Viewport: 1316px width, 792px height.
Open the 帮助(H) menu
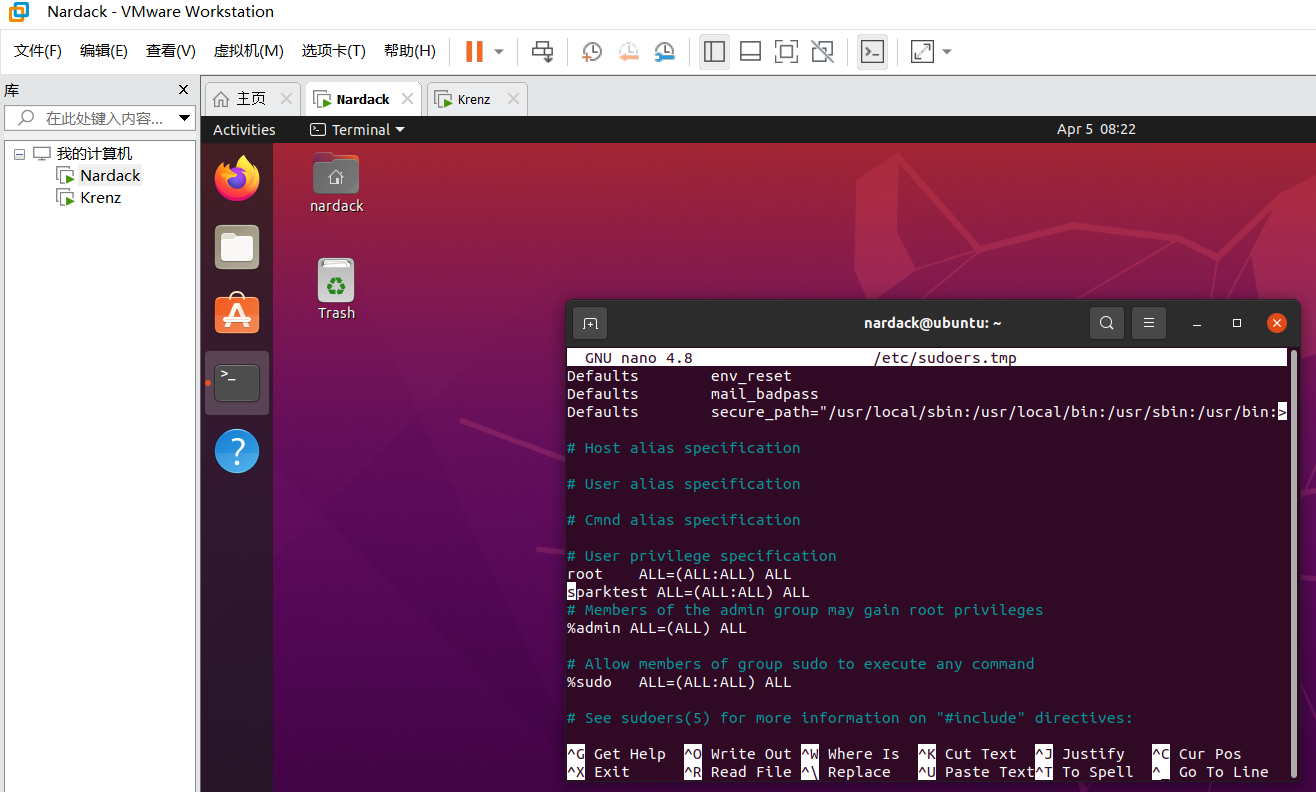[410, 51]
